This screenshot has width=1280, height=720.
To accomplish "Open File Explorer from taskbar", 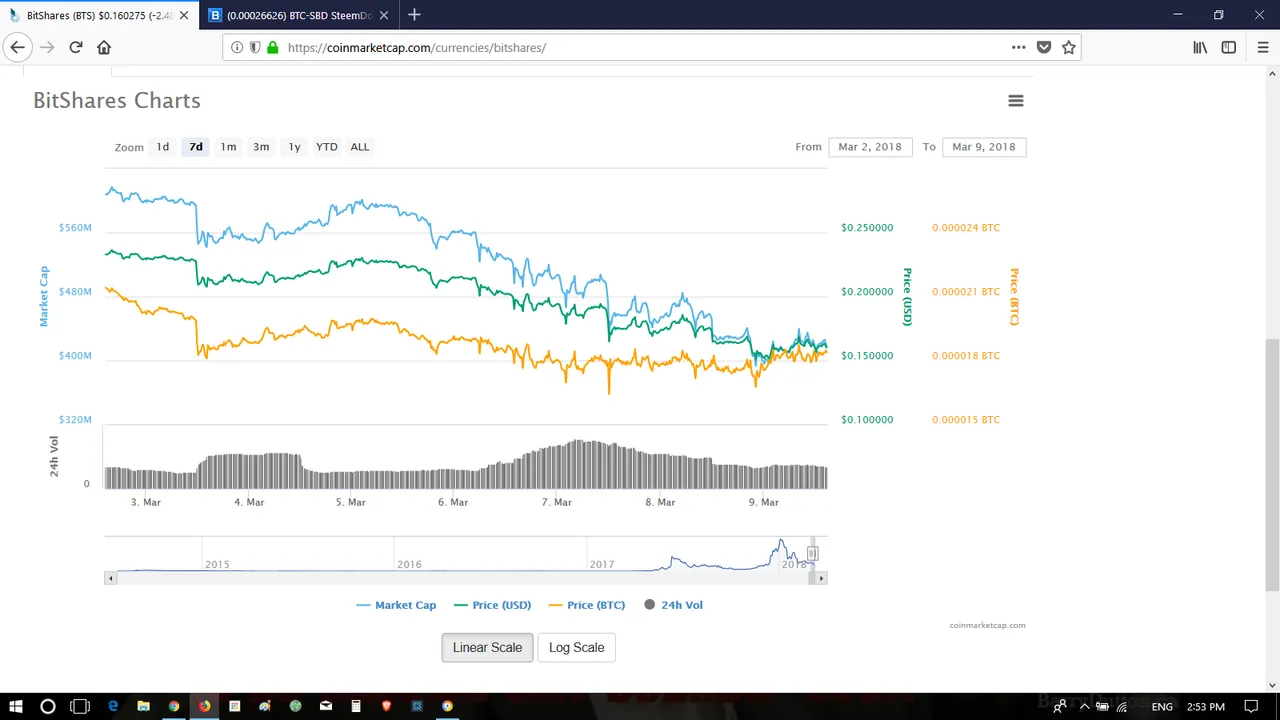I will [x=143, y=706].
